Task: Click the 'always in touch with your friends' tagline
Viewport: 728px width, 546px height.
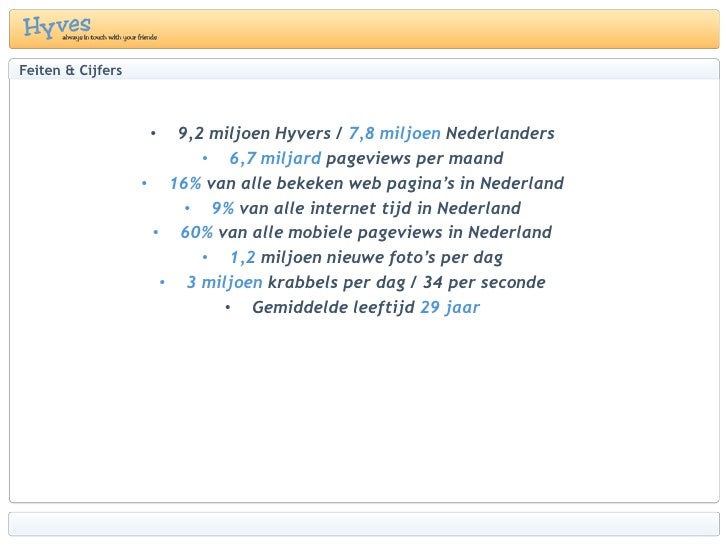Action: 110,37
